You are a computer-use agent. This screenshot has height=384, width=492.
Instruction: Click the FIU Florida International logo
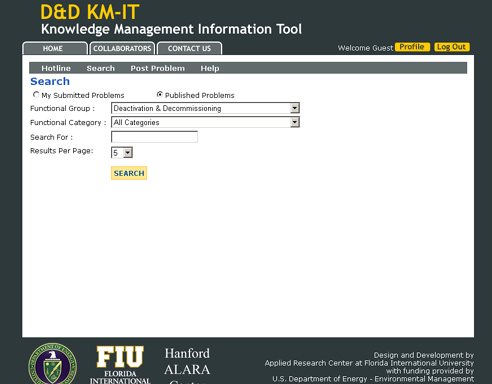[120, 365]
